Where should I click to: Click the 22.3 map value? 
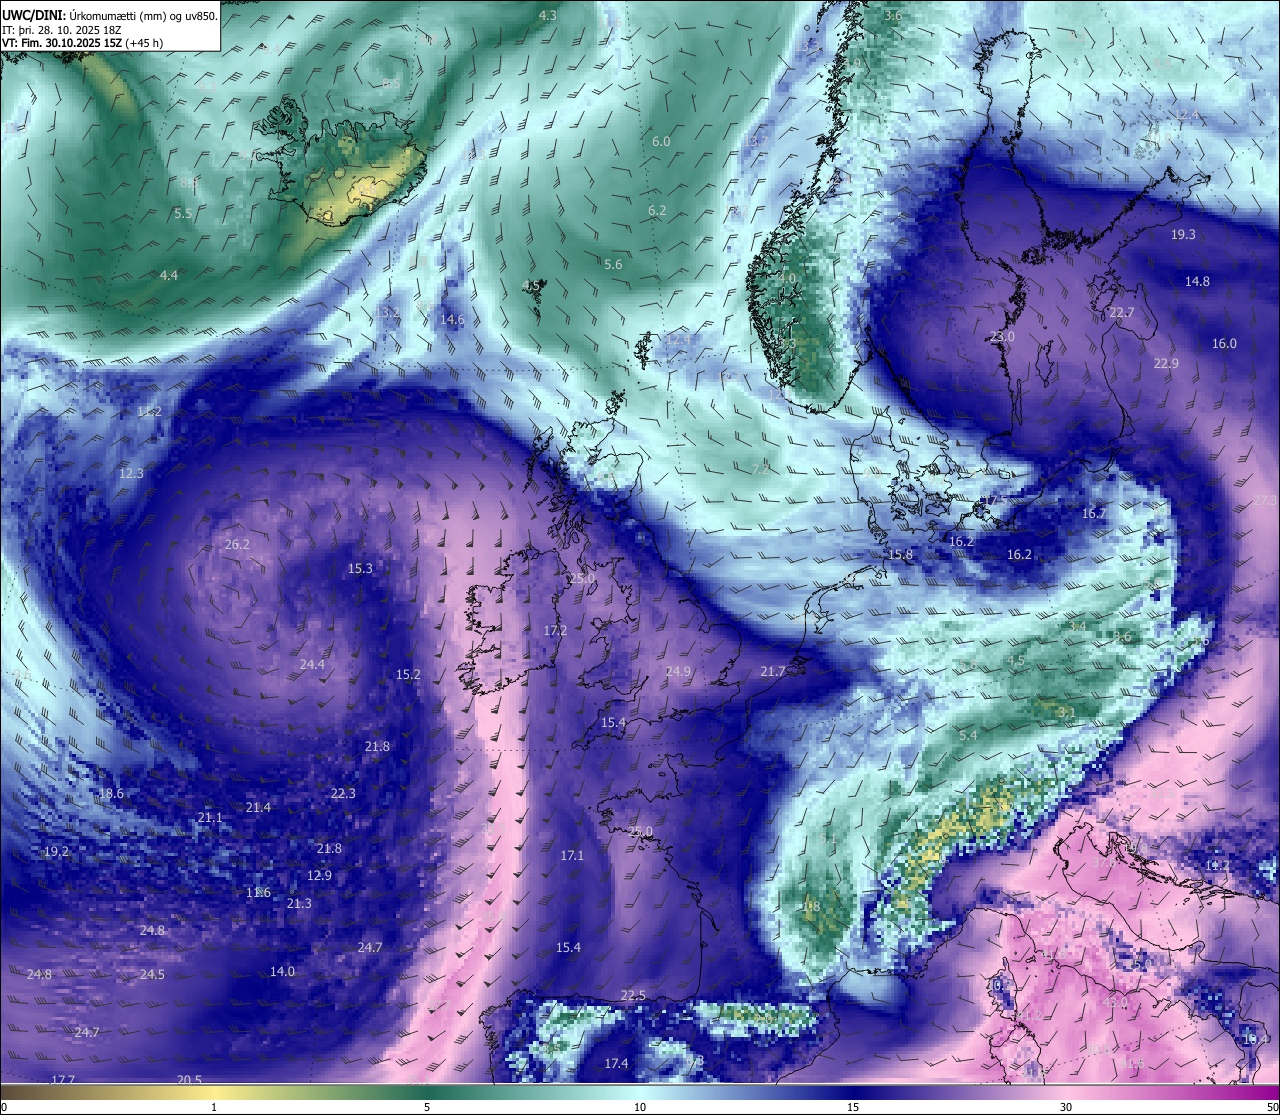pos(343,794)
